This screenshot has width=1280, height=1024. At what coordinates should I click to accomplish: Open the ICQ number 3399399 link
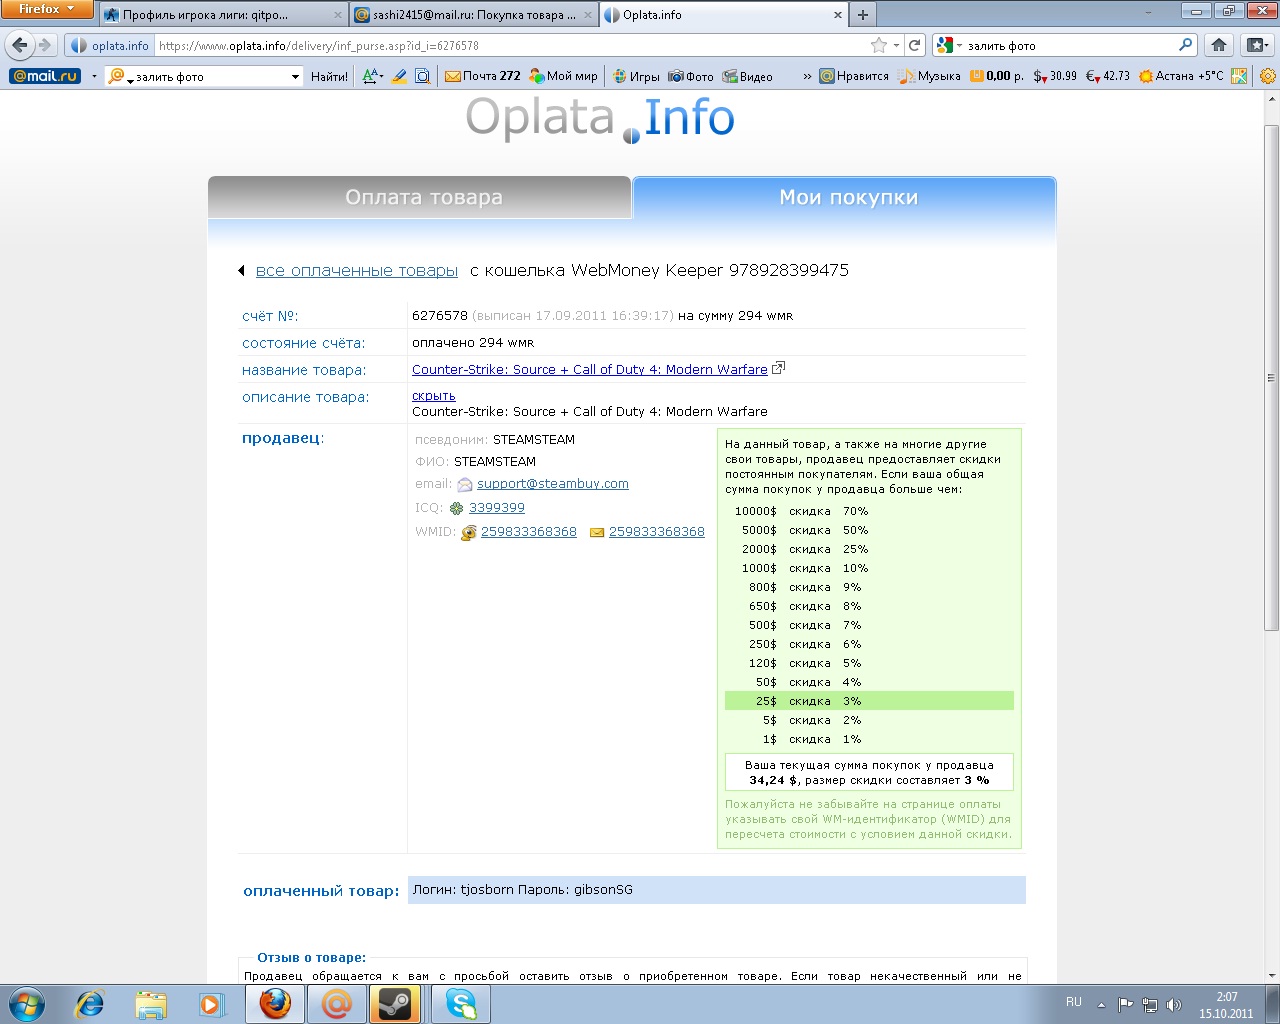(497, 508)
